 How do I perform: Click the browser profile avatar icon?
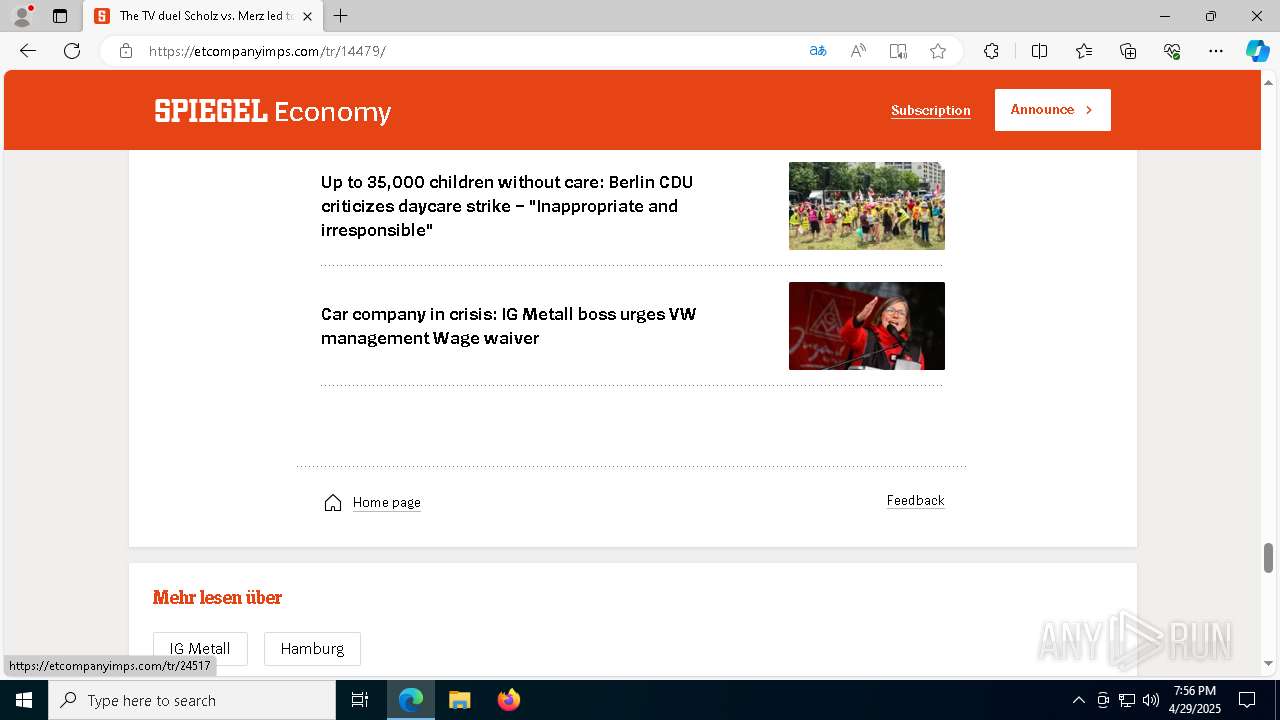coord(22,16)
